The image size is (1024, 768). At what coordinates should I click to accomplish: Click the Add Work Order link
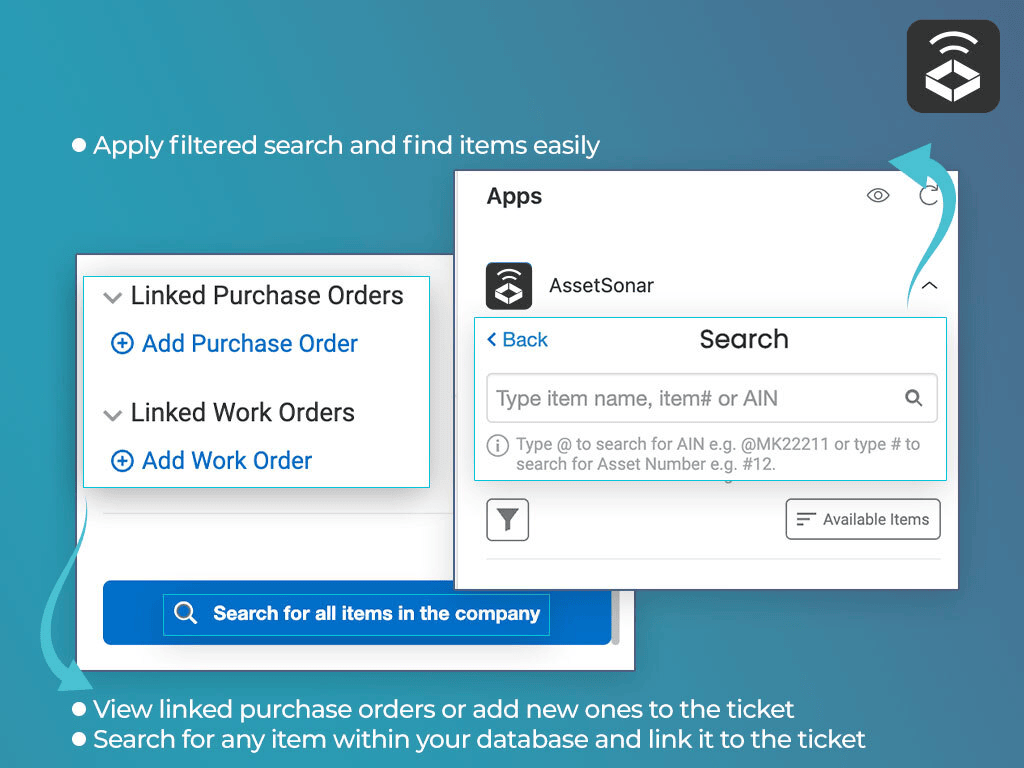point(227,461)
